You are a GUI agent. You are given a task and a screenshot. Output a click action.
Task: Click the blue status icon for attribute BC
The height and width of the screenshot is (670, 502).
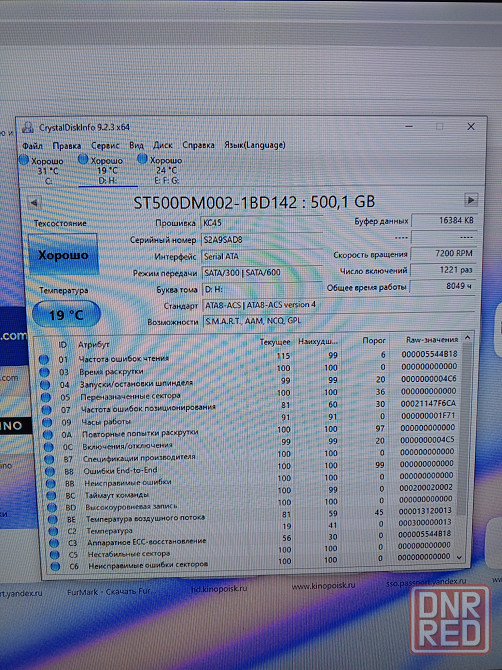pos(51,496)
